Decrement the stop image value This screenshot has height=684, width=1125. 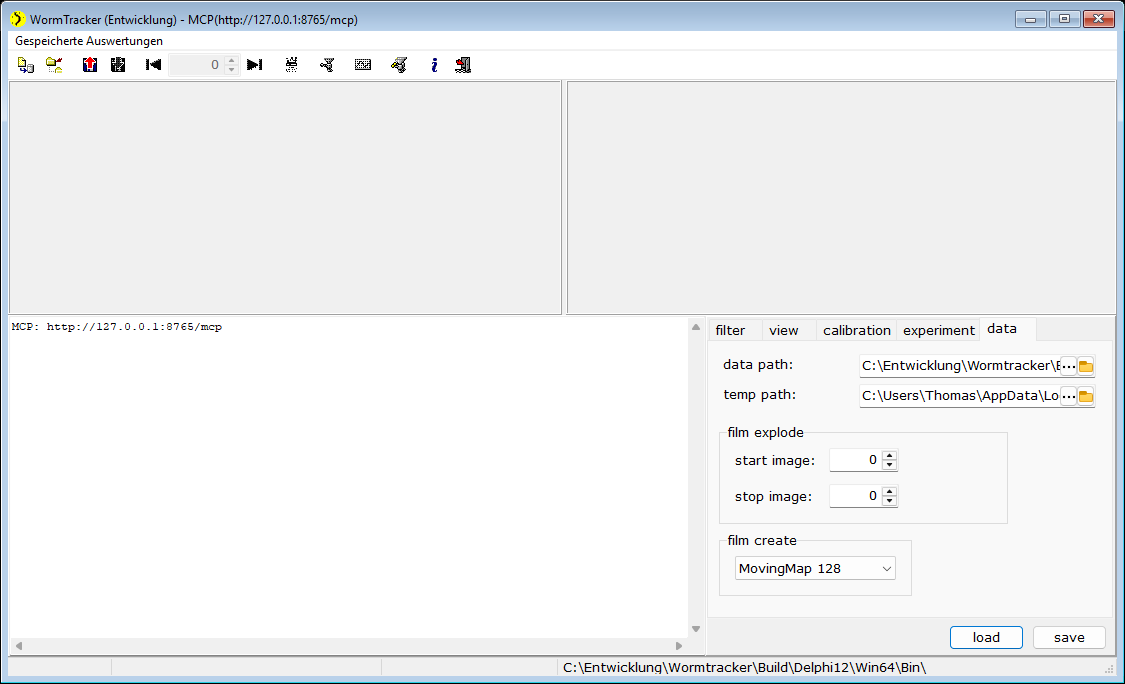click(x=890, y=501)
